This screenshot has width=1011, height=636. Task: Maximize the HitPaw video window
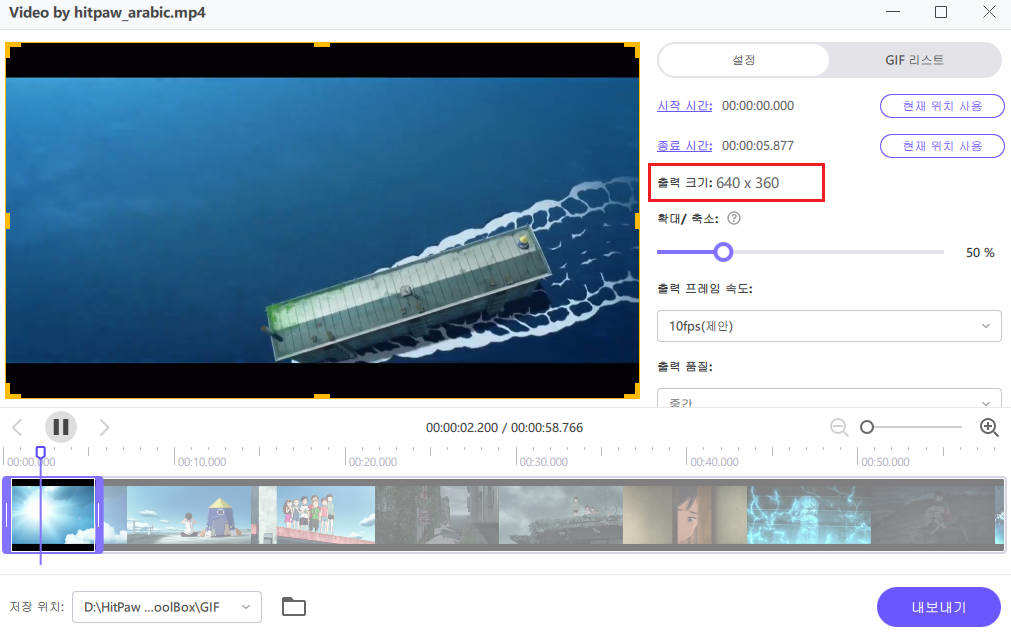coord(941,12)
